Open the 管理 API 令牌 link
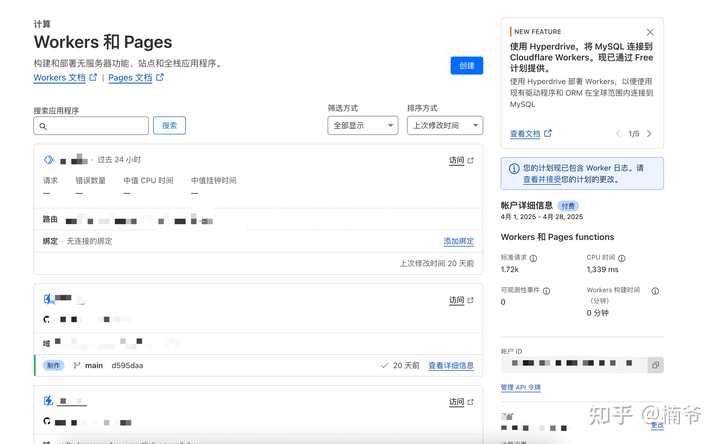The height and width of the screenshot is (444, 720). pos(520,388)
